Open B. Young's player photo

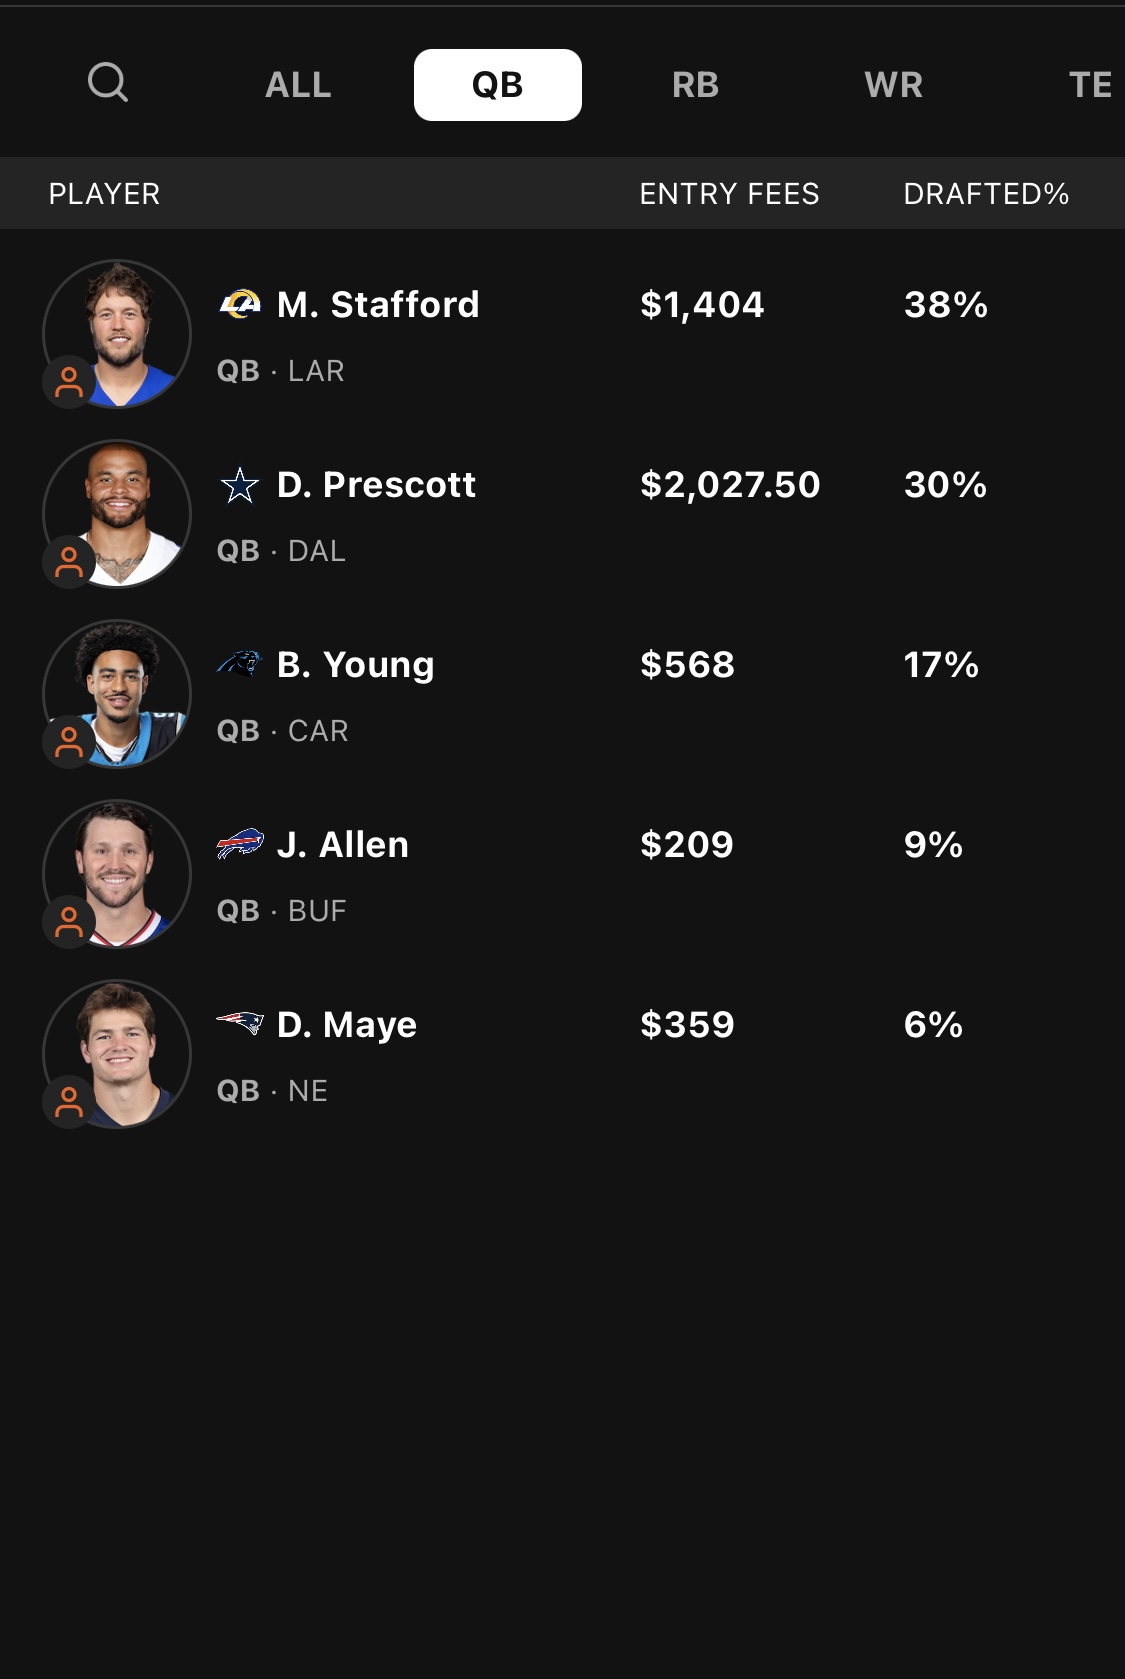[x=117, y=694]
